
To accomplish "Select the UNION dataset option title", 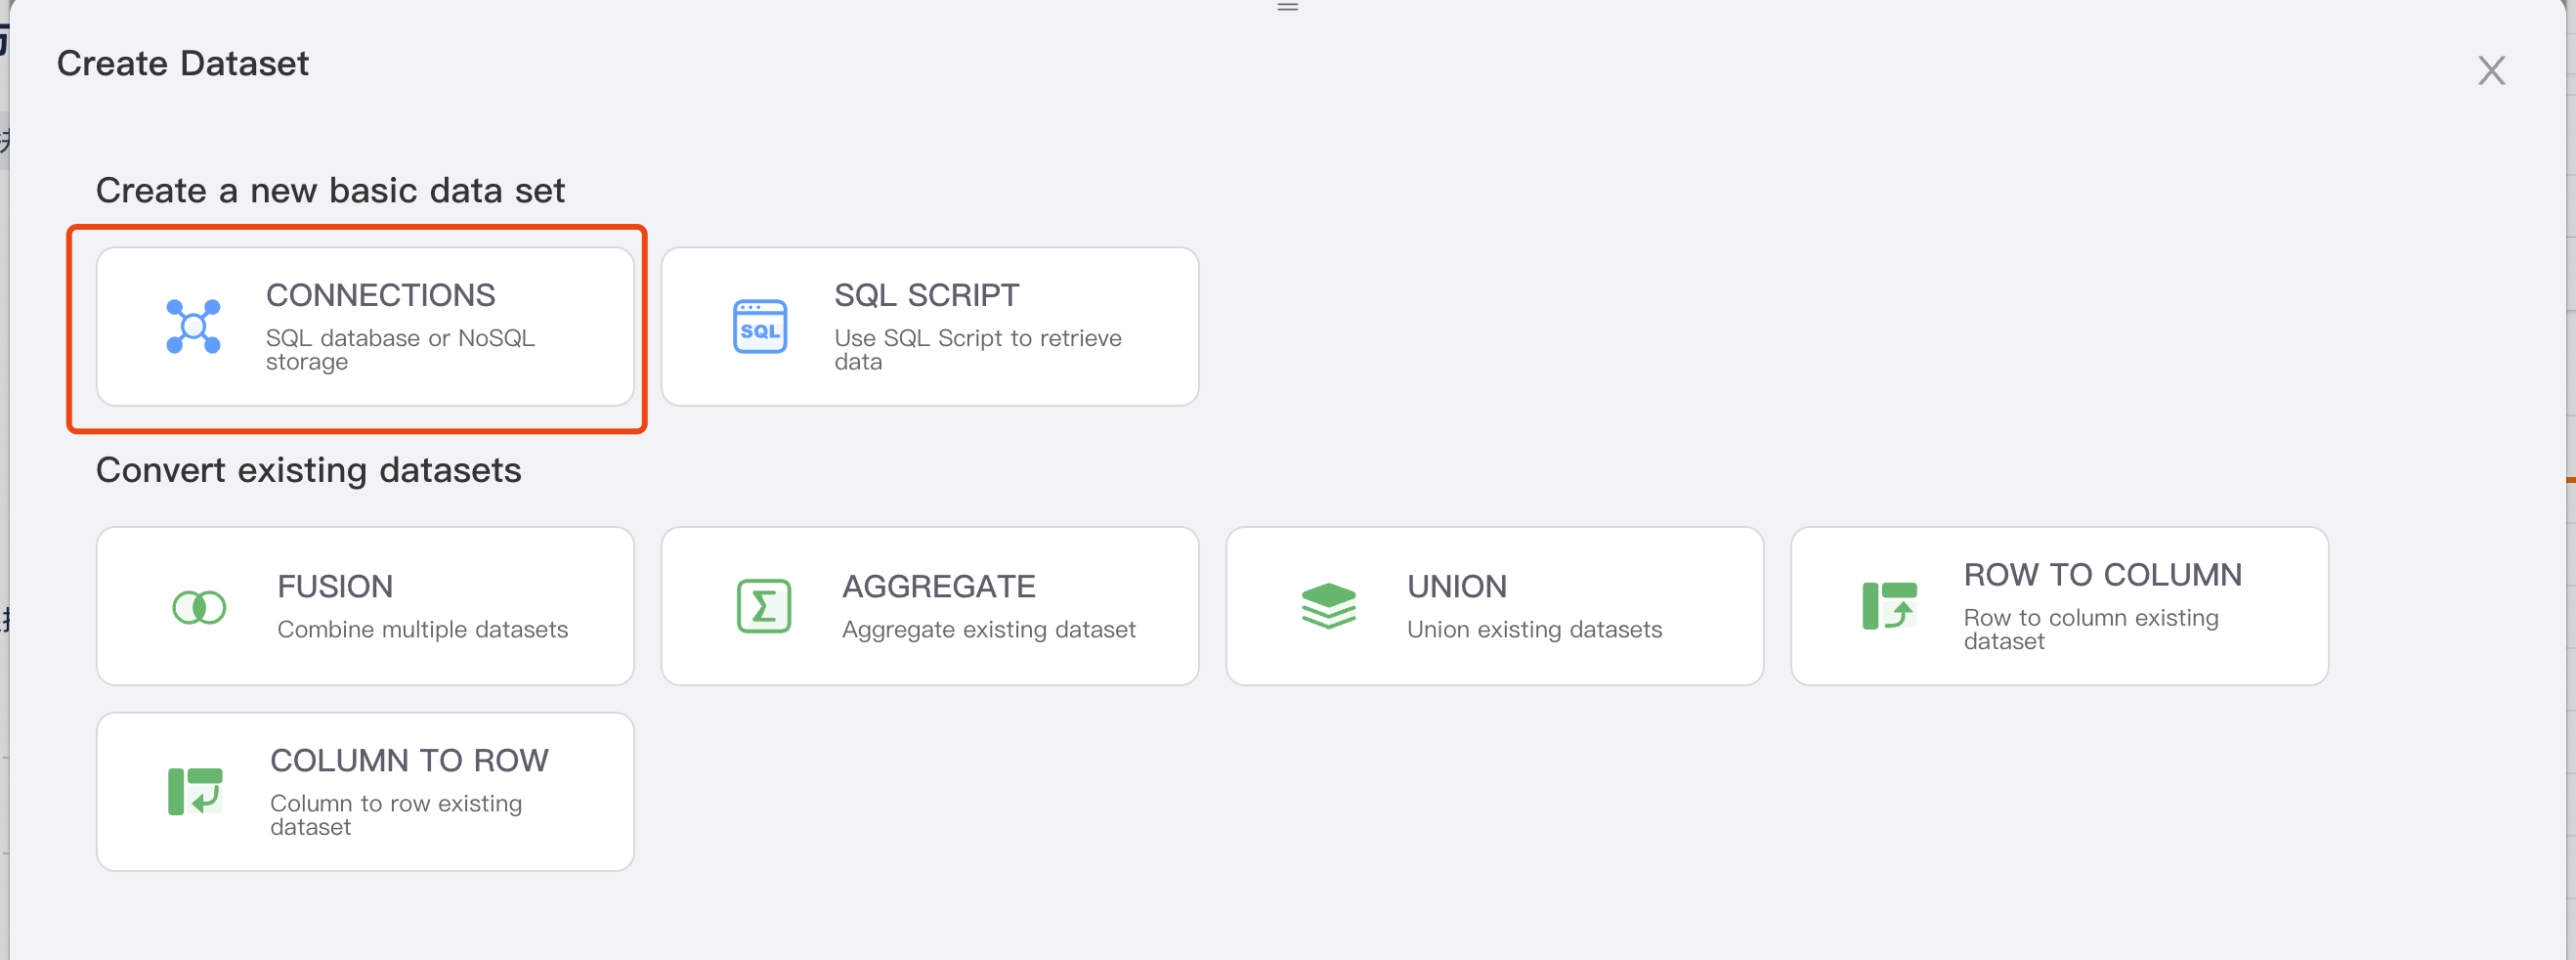I will coord(1456,586).
